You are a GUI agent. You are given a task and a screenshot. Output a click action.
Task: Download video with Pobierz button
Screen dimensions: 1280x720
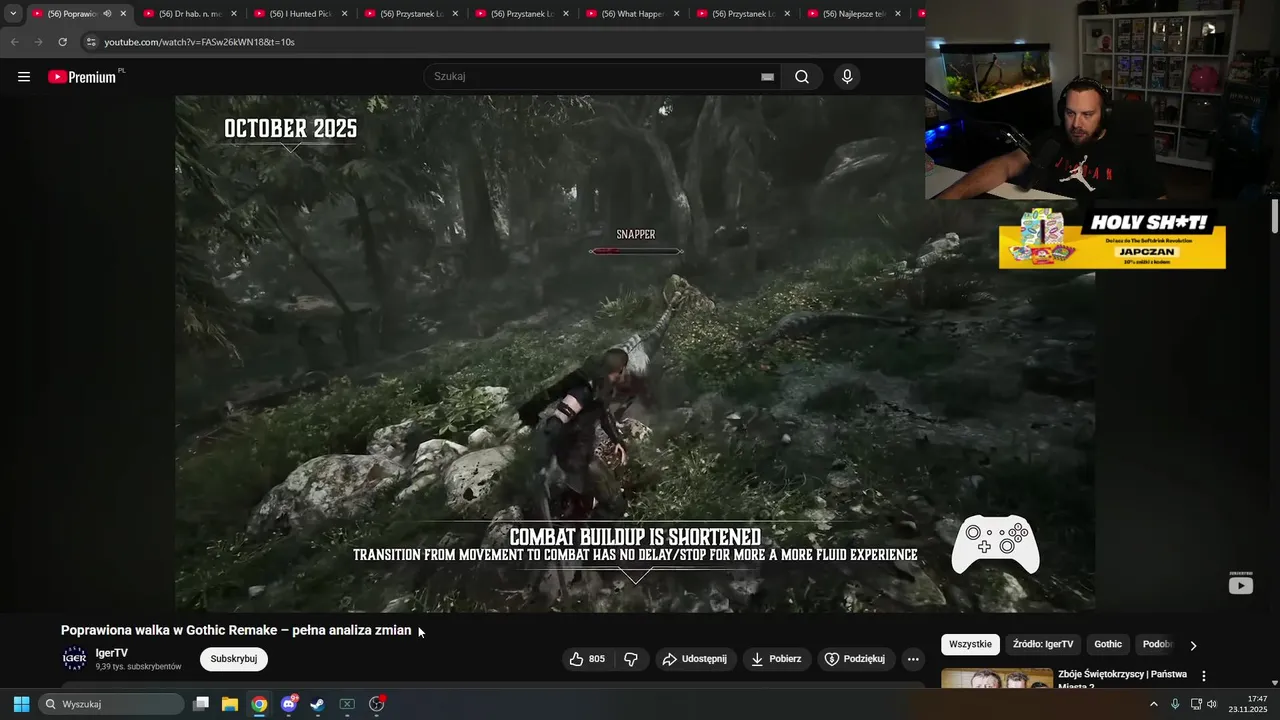[776, 659]
